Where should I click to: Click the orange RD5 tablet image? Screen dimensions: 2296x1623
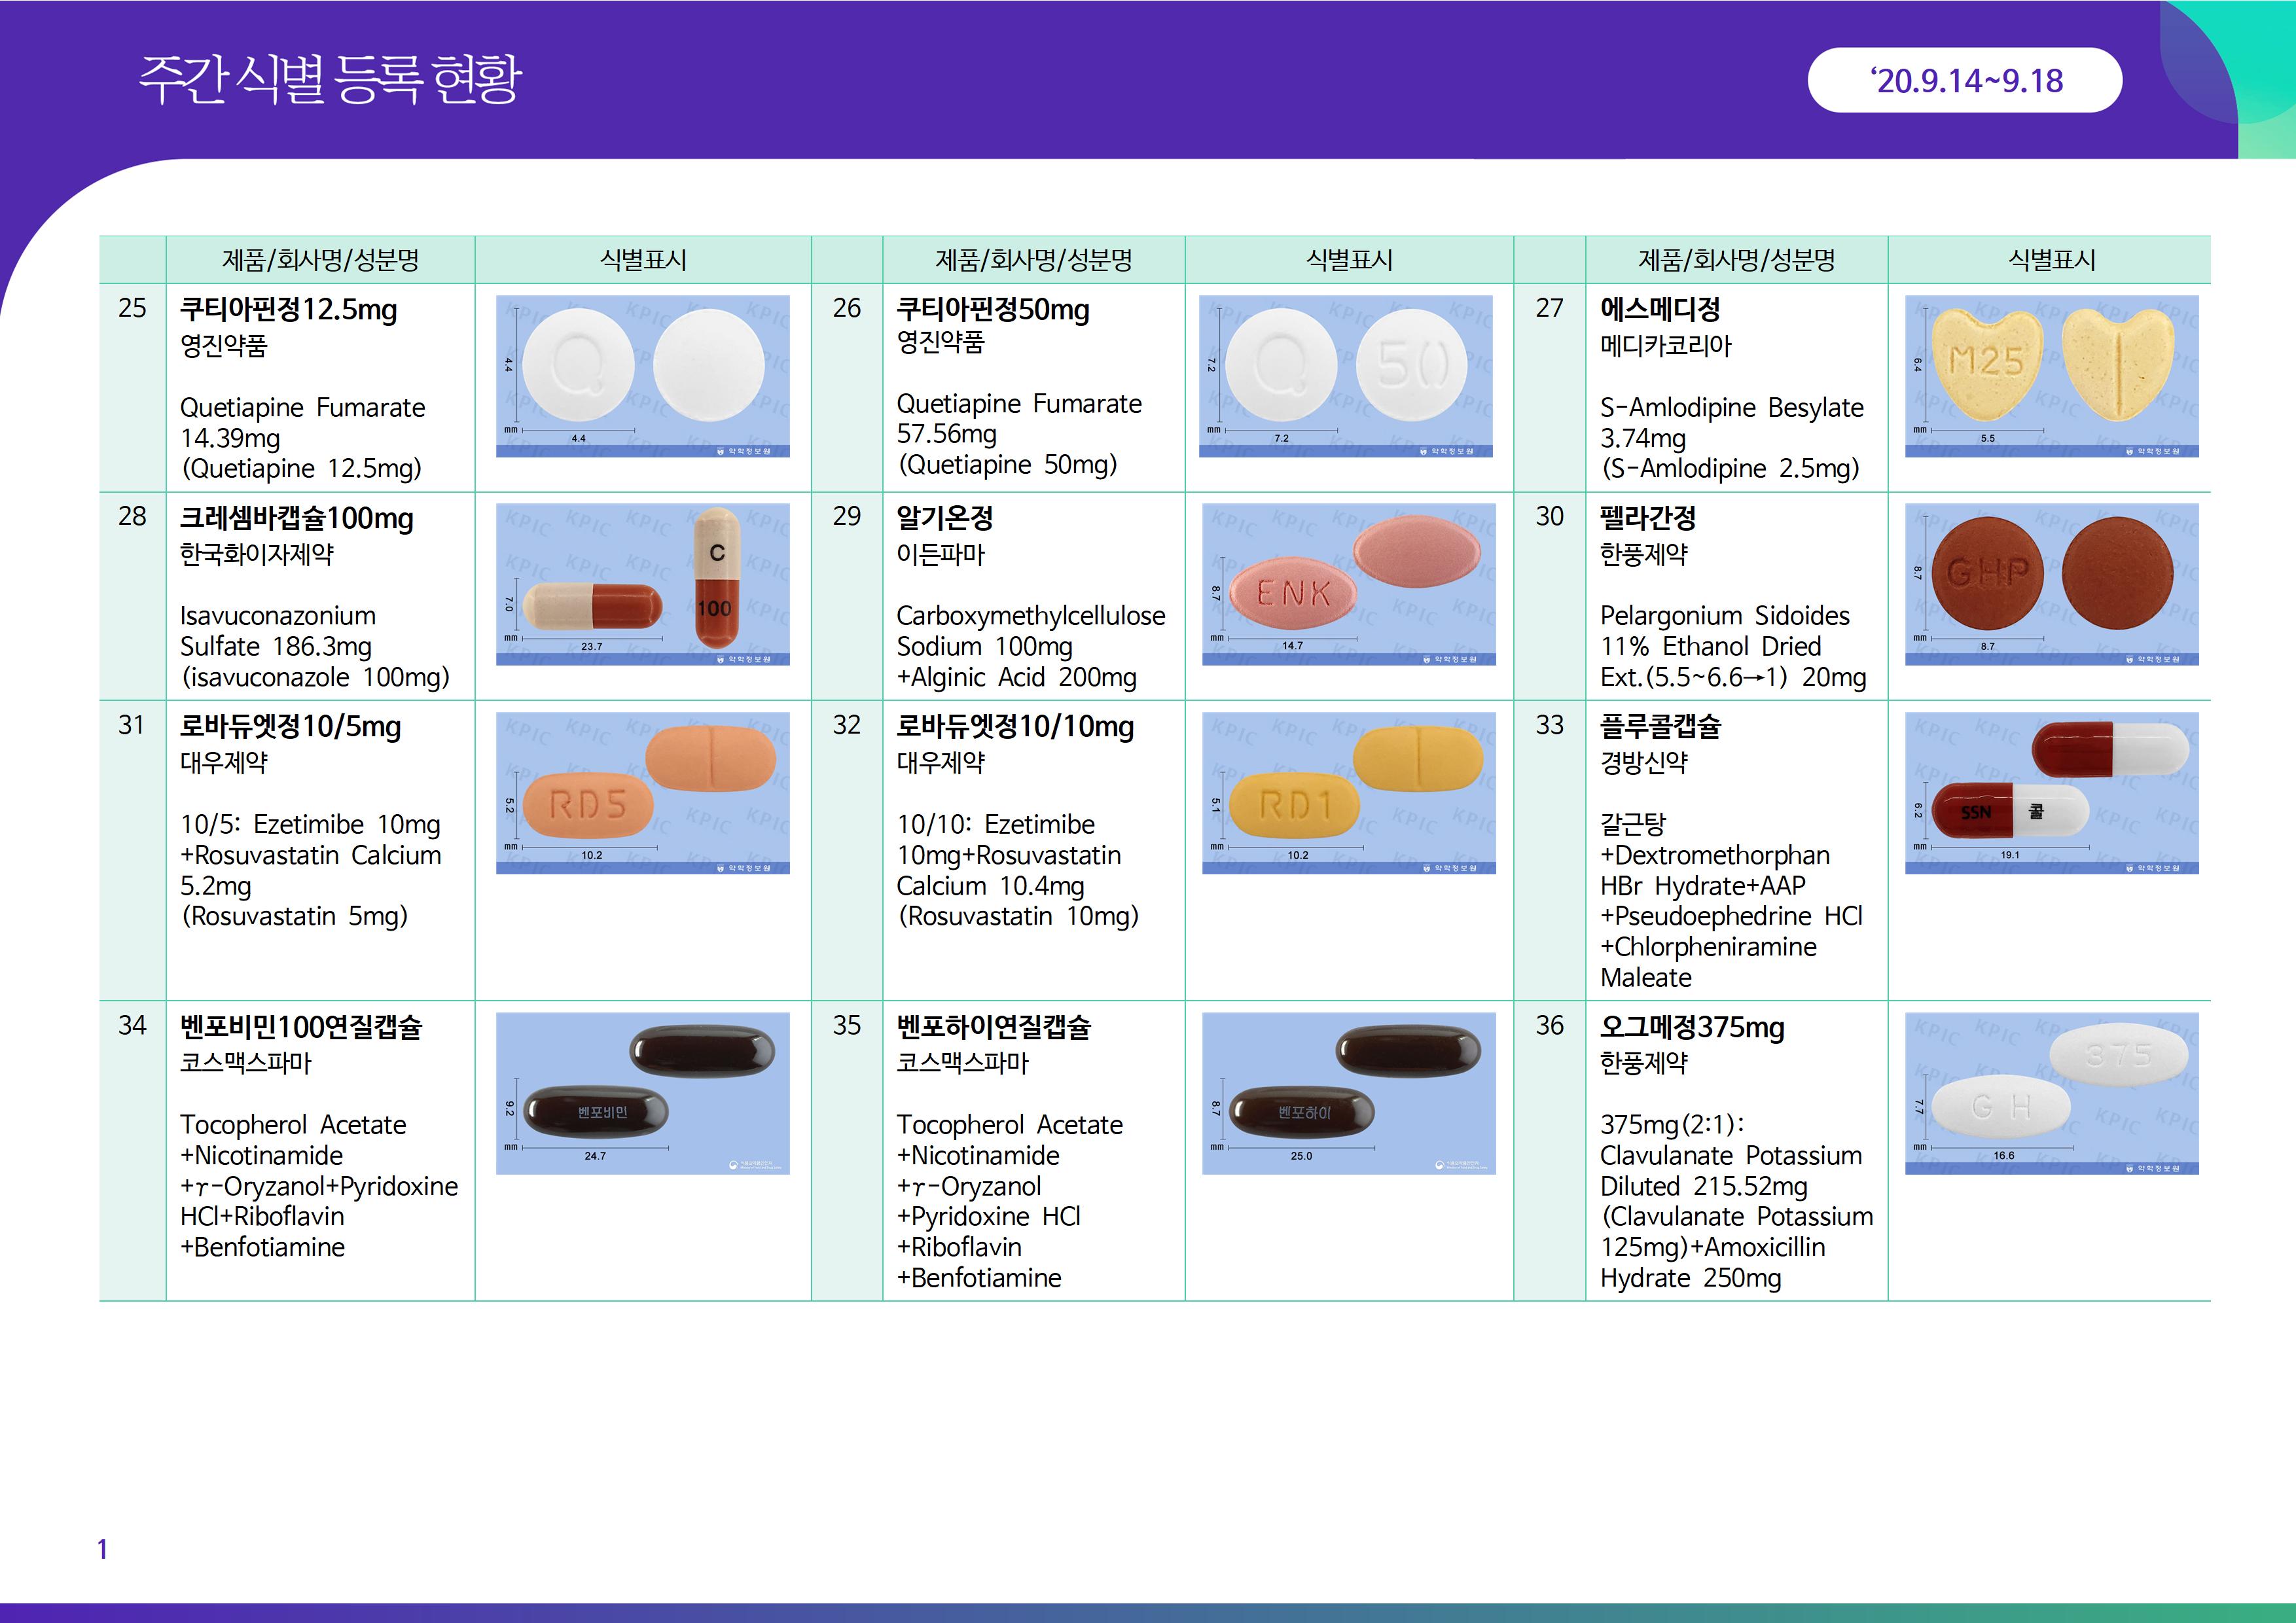(642, 793)
